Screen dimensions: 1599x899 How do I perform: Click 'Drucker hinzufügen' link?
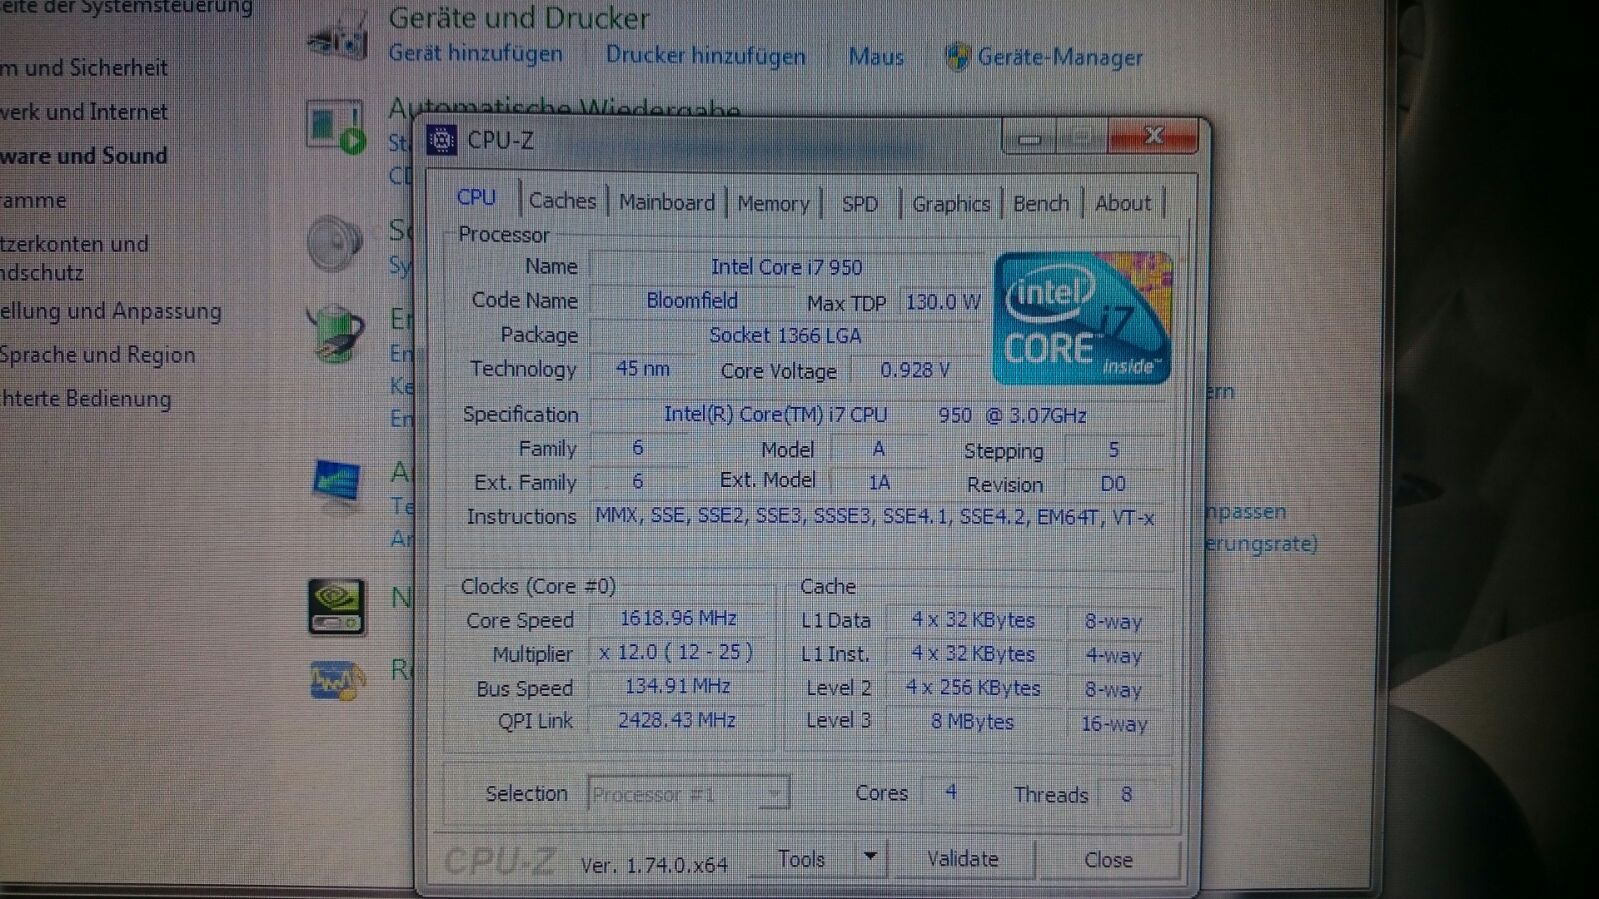click(x=705, y=55)
